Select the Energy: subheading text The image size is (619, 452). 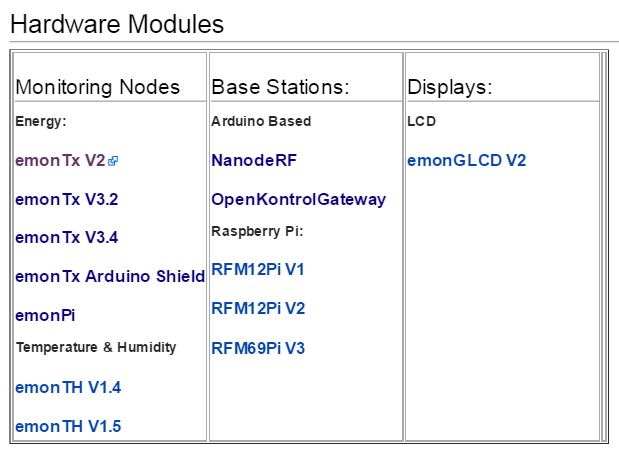41,122
